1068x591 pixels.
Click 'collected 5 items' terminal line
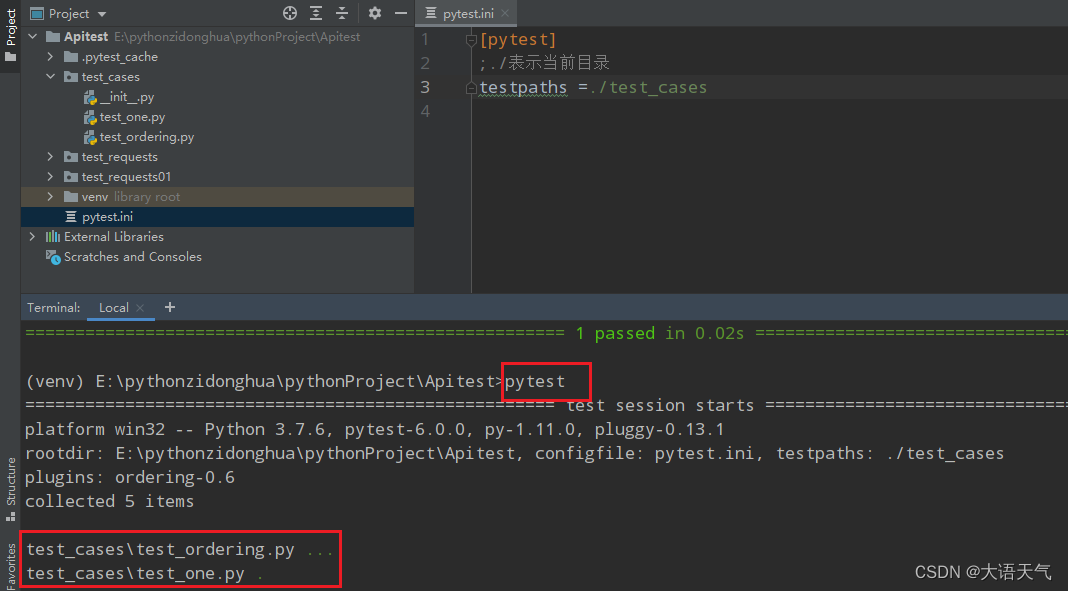click(110, 501)
